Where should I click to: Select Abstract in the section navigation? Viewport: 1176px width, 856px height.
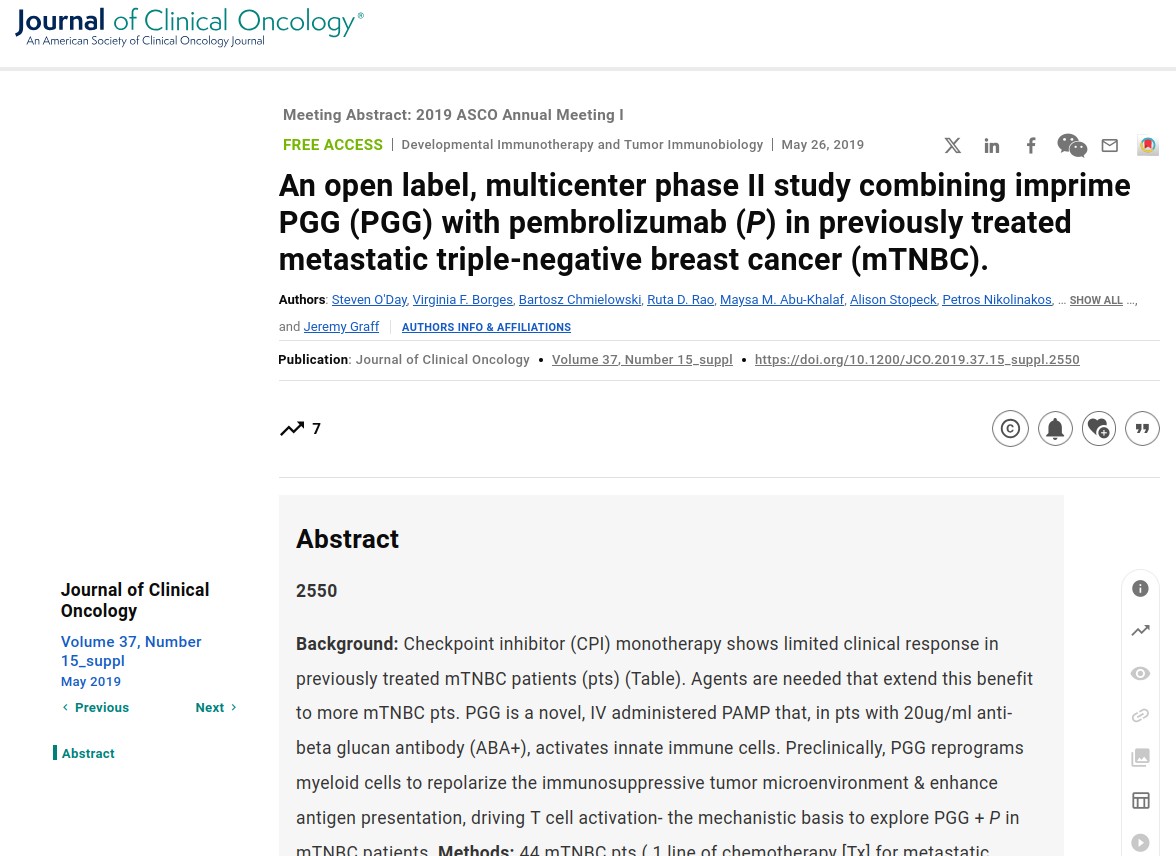[x=88, y=753]
